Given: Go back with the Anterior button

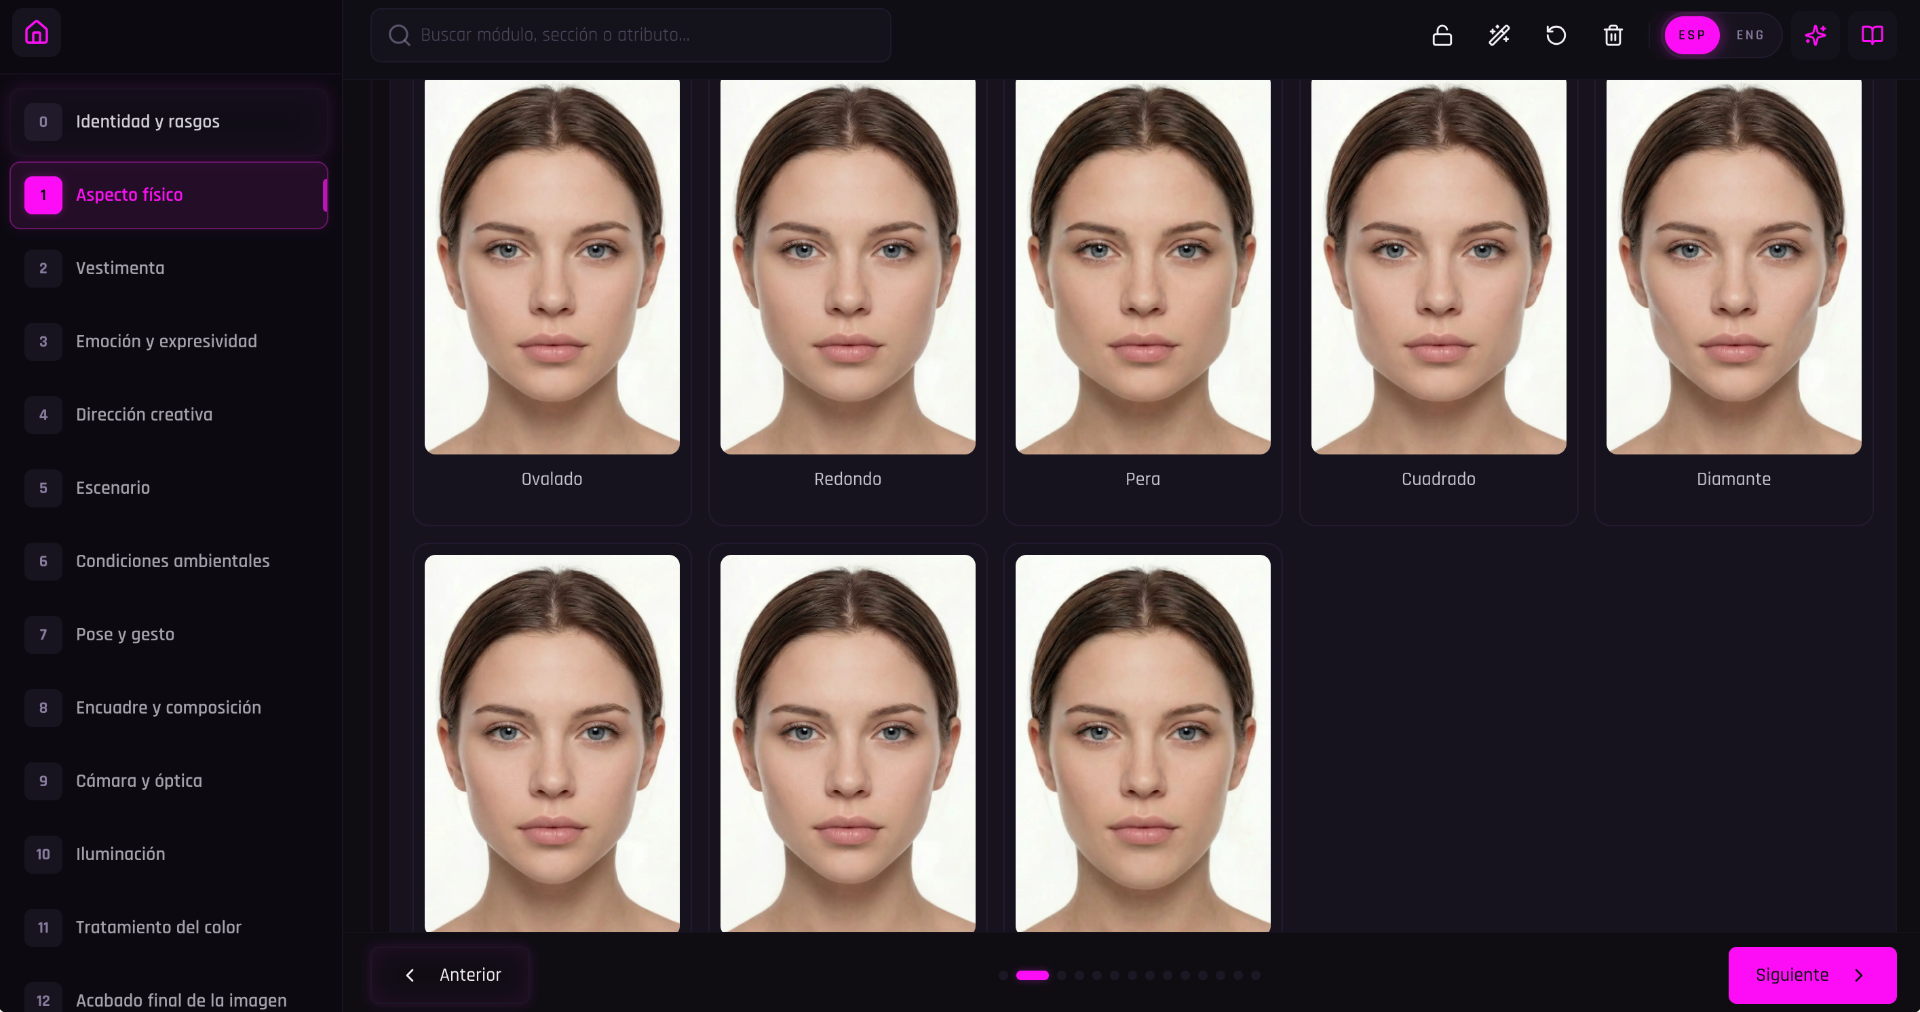Looking at the screenshot, I should click(x=450, y=975).
